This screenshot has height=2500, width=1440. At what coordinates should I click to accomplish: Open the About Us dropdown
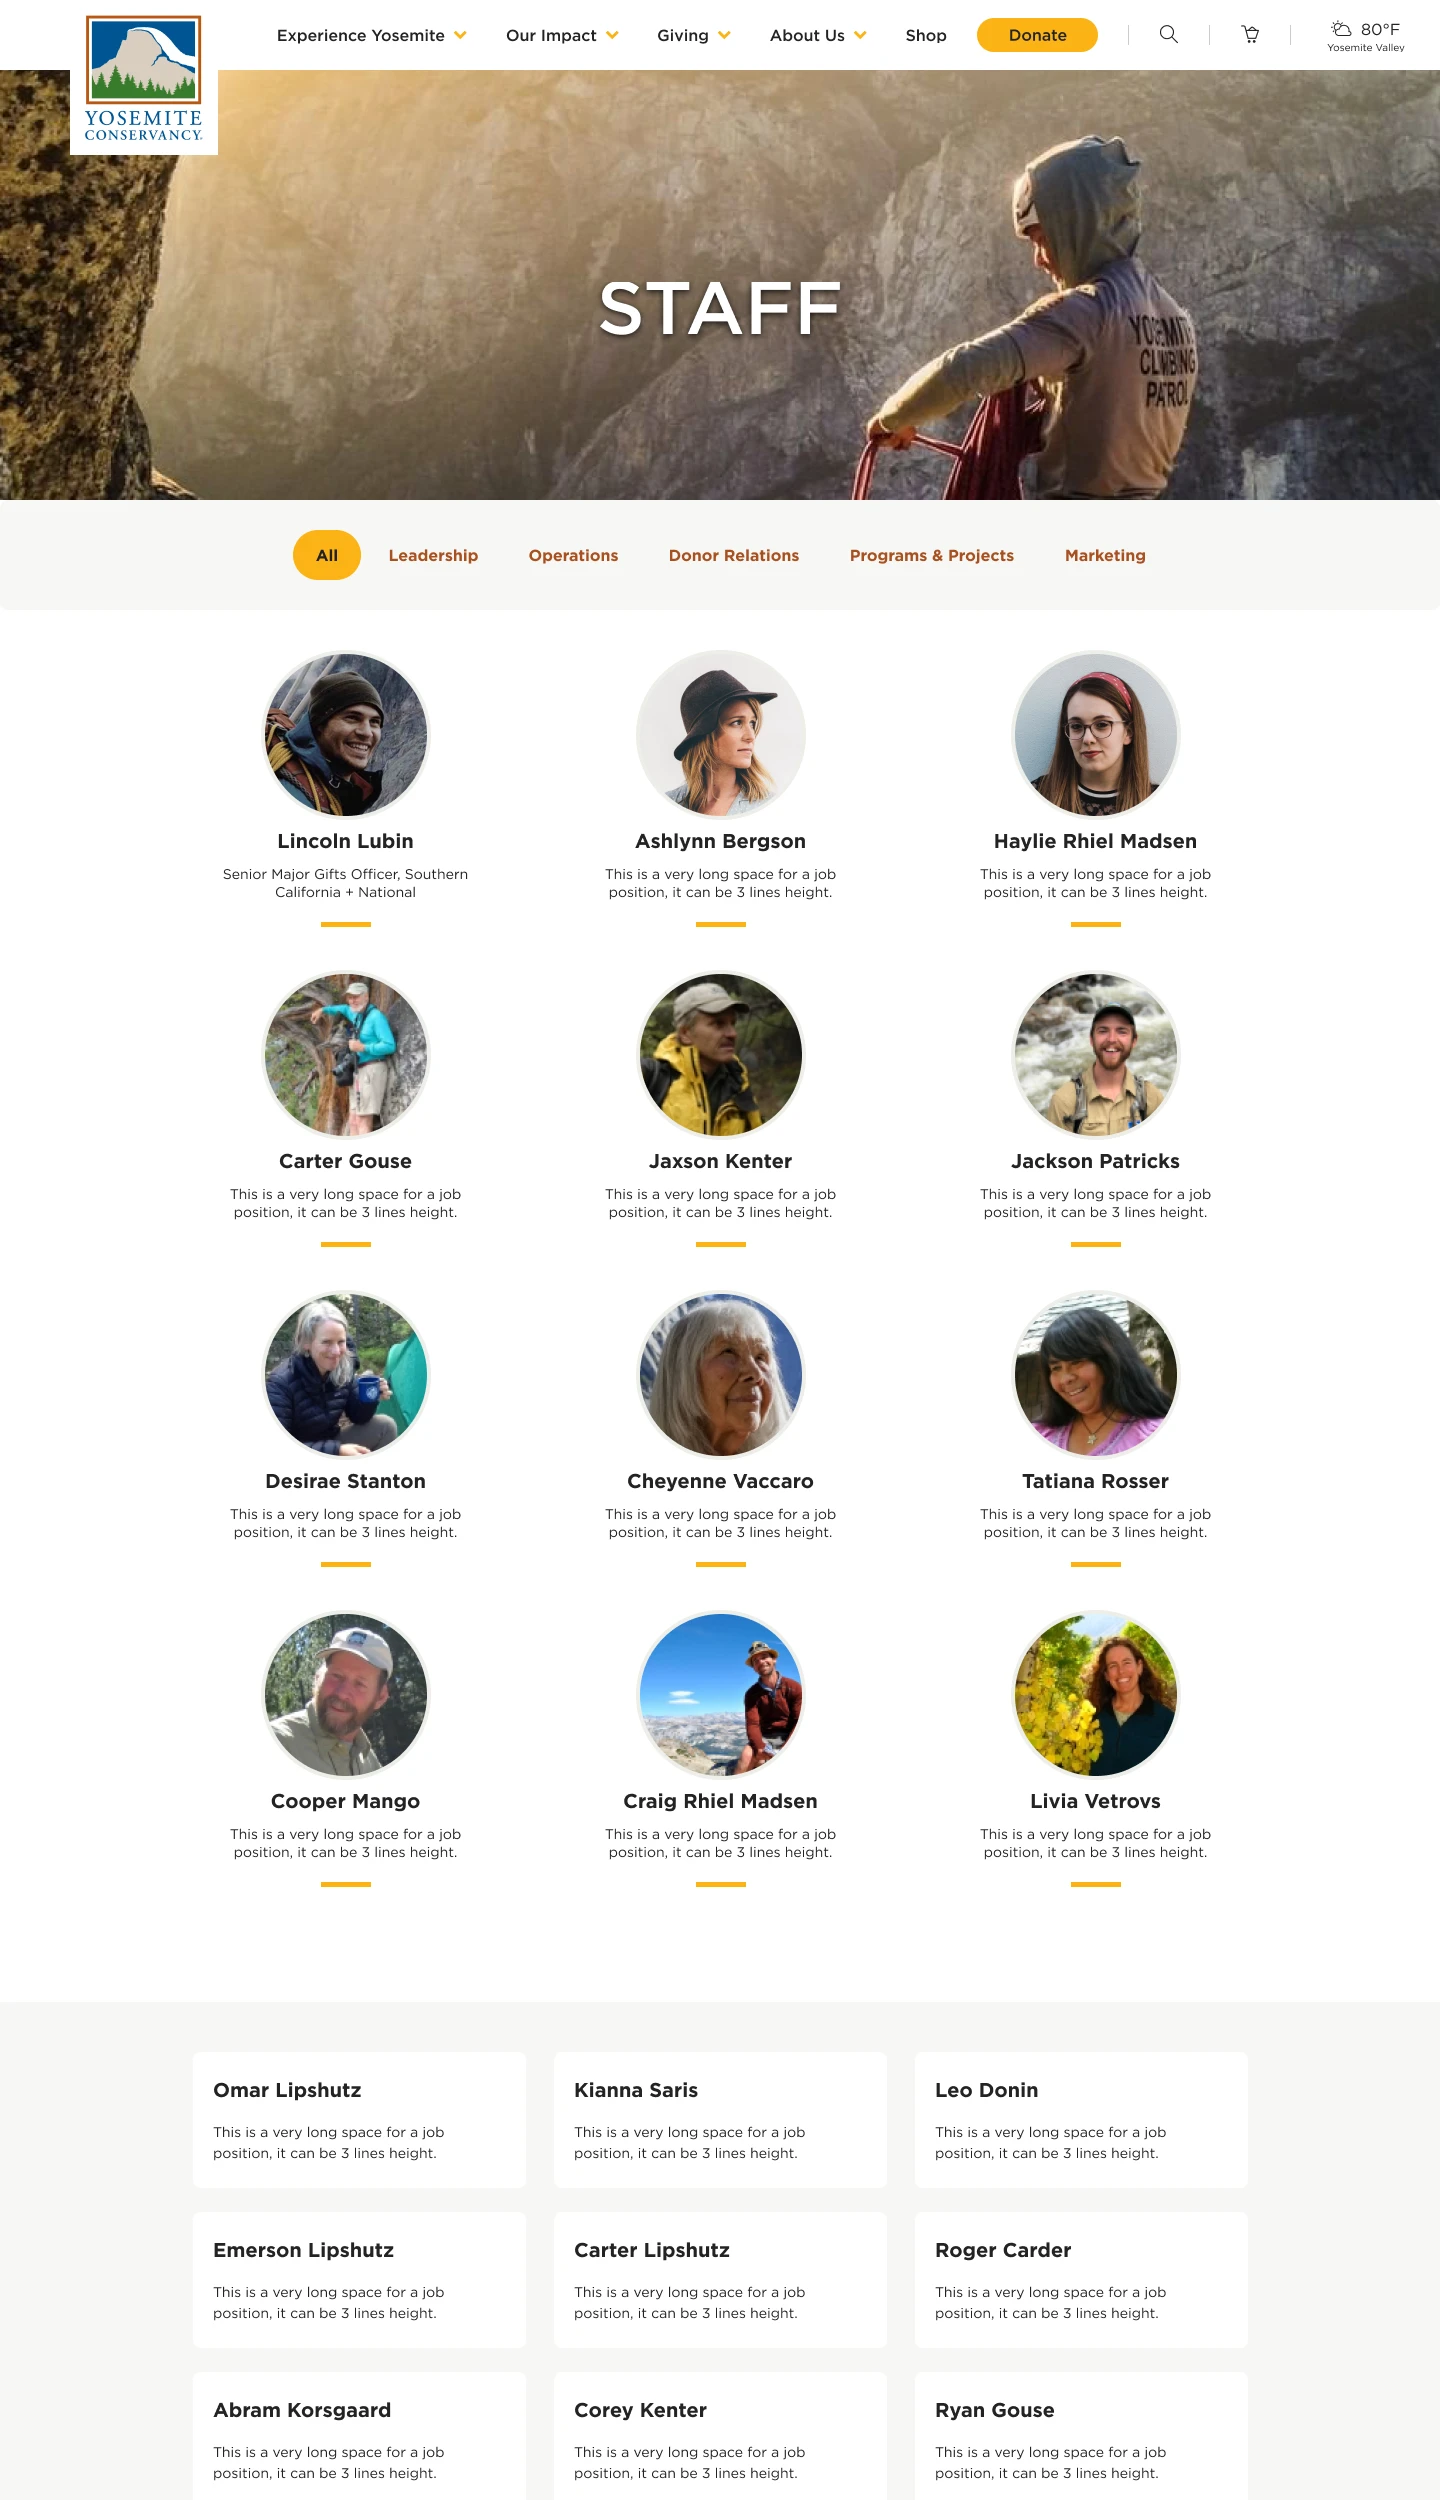pyautogui.click(x=817, y=35)
